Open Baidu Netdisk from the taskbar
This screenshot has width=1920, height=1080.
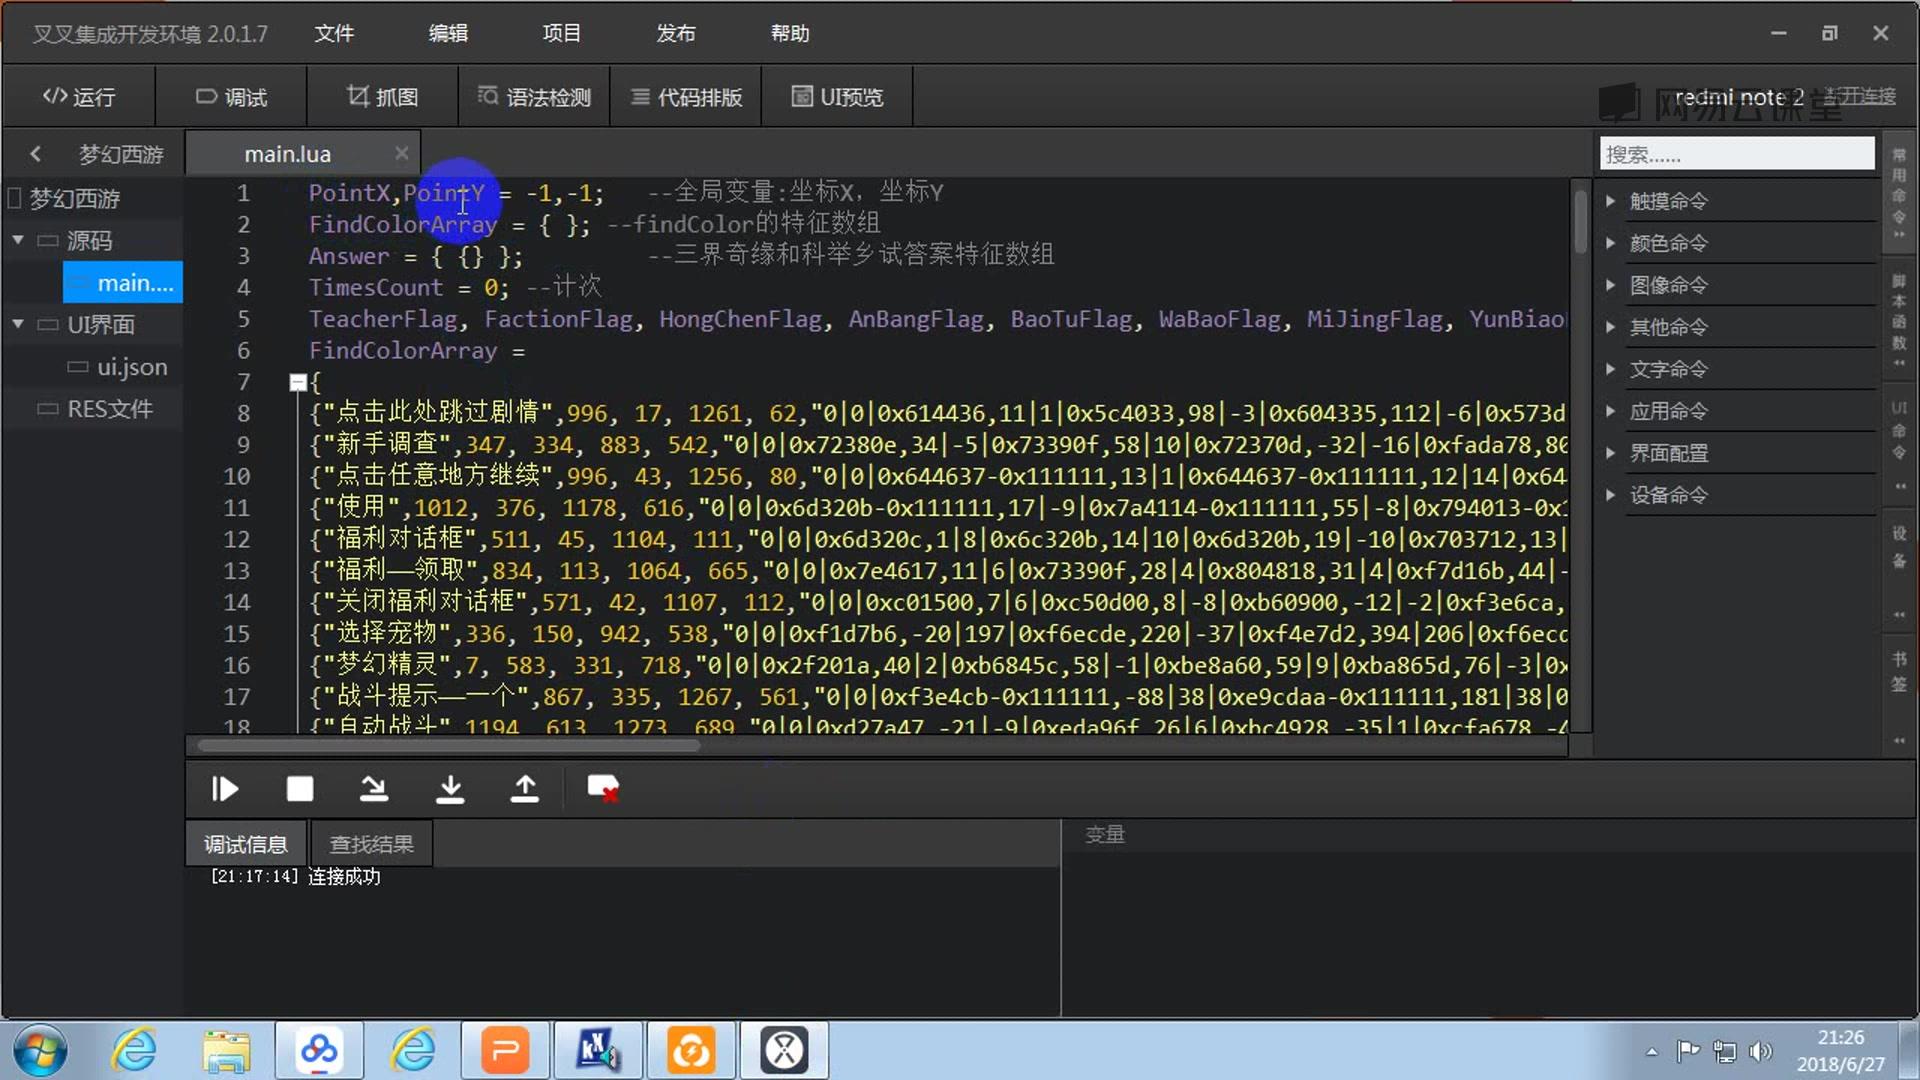point(319,1051)
